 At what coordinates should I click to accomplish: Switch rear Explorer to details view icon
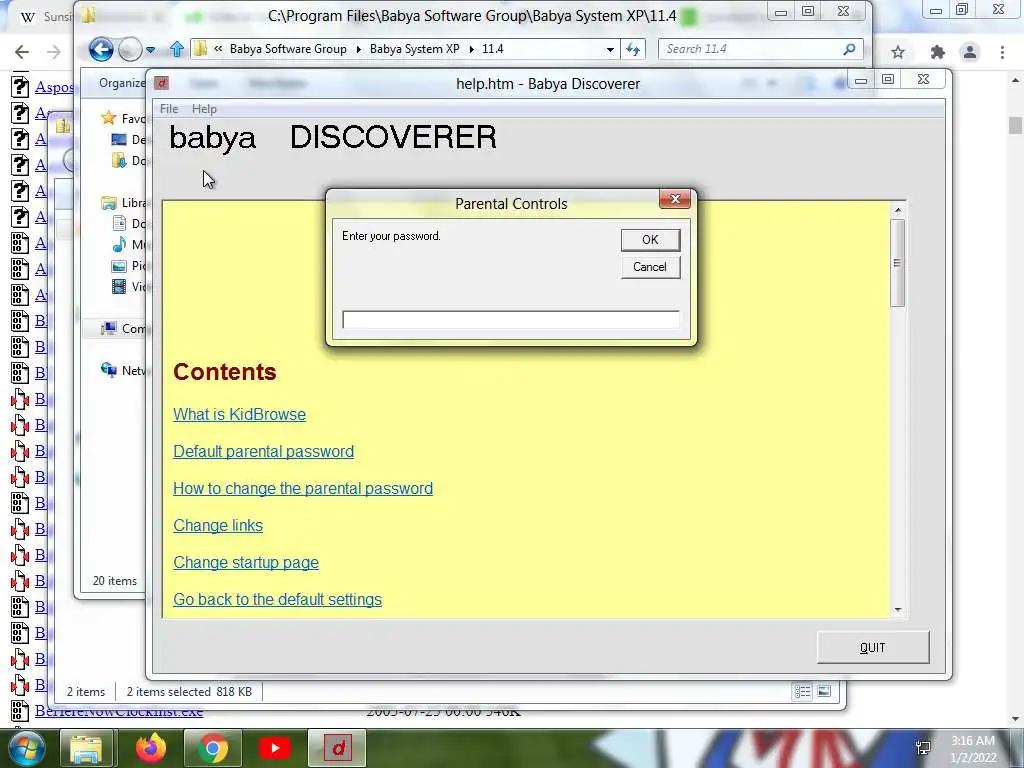[x=803, y=691]
